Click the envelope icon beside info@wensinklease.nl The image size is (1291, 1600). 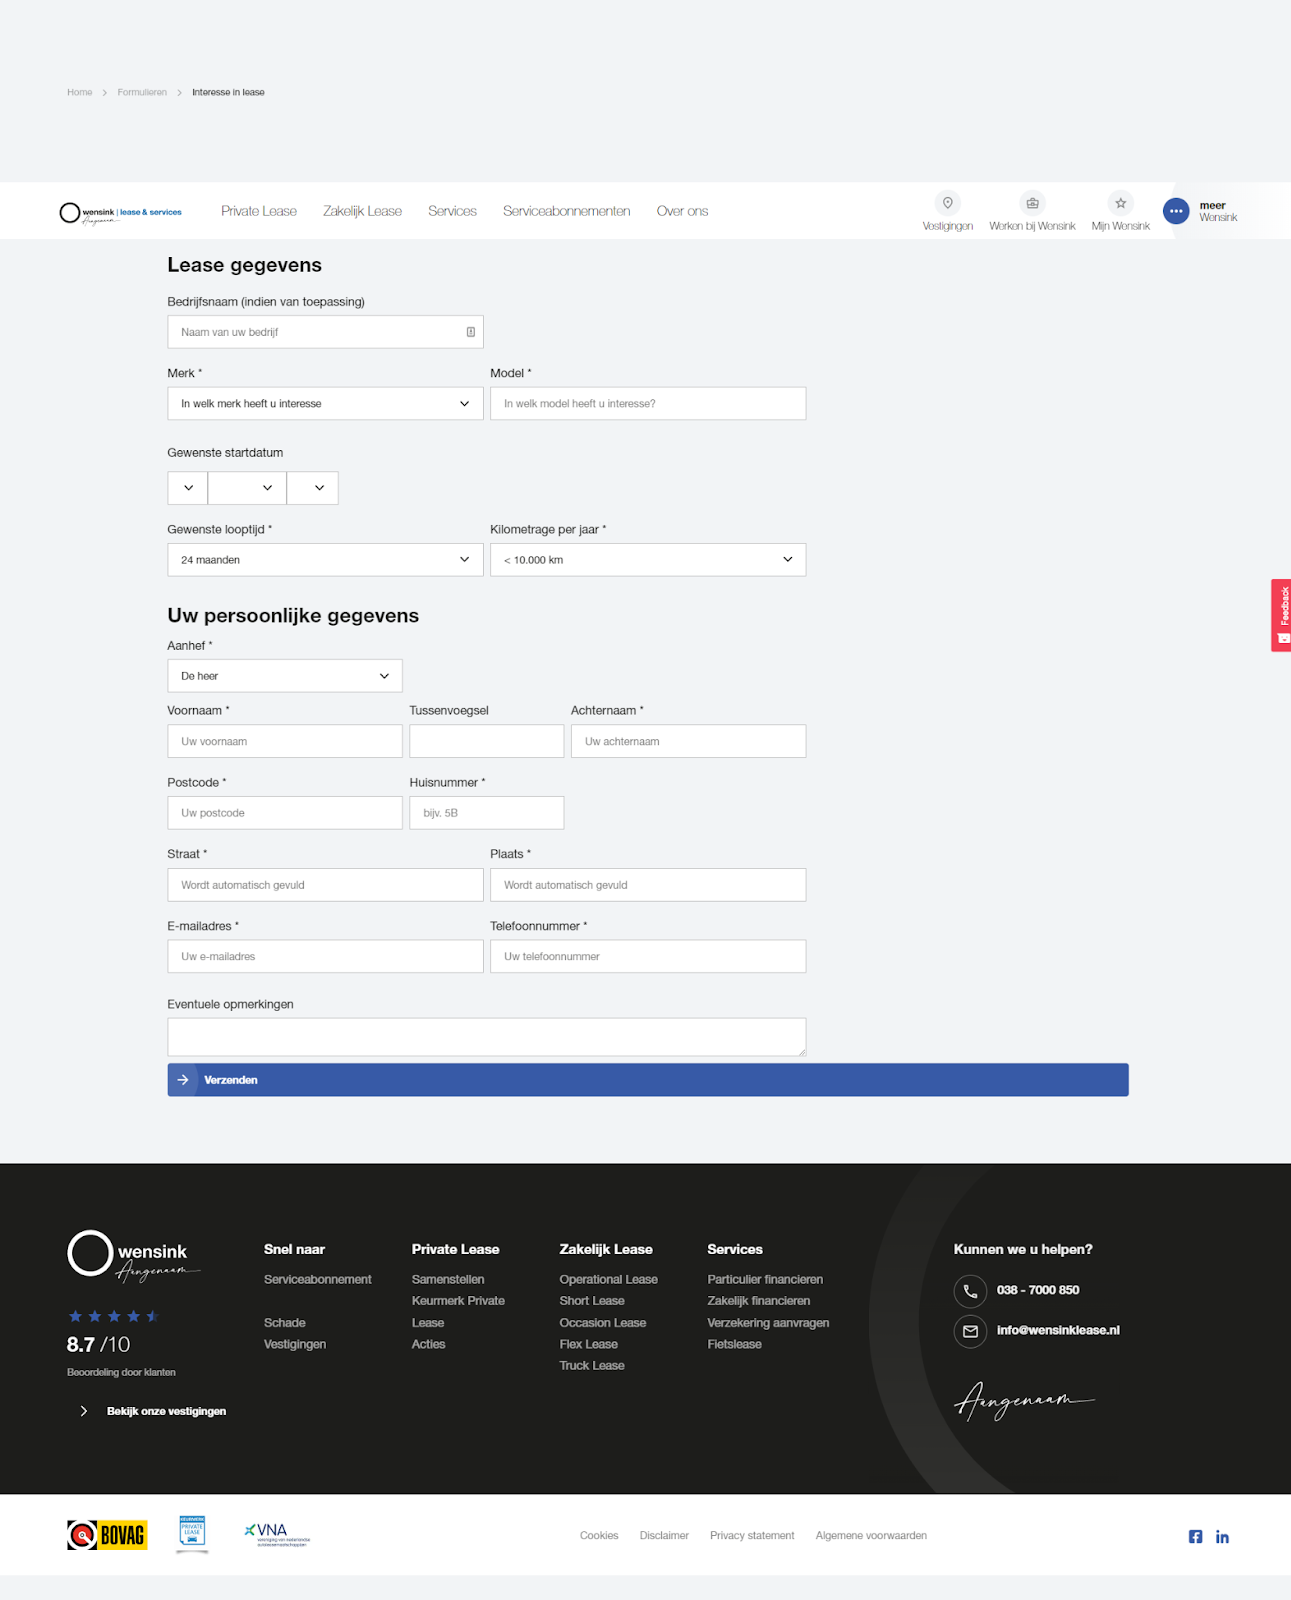pos(970,1331)
